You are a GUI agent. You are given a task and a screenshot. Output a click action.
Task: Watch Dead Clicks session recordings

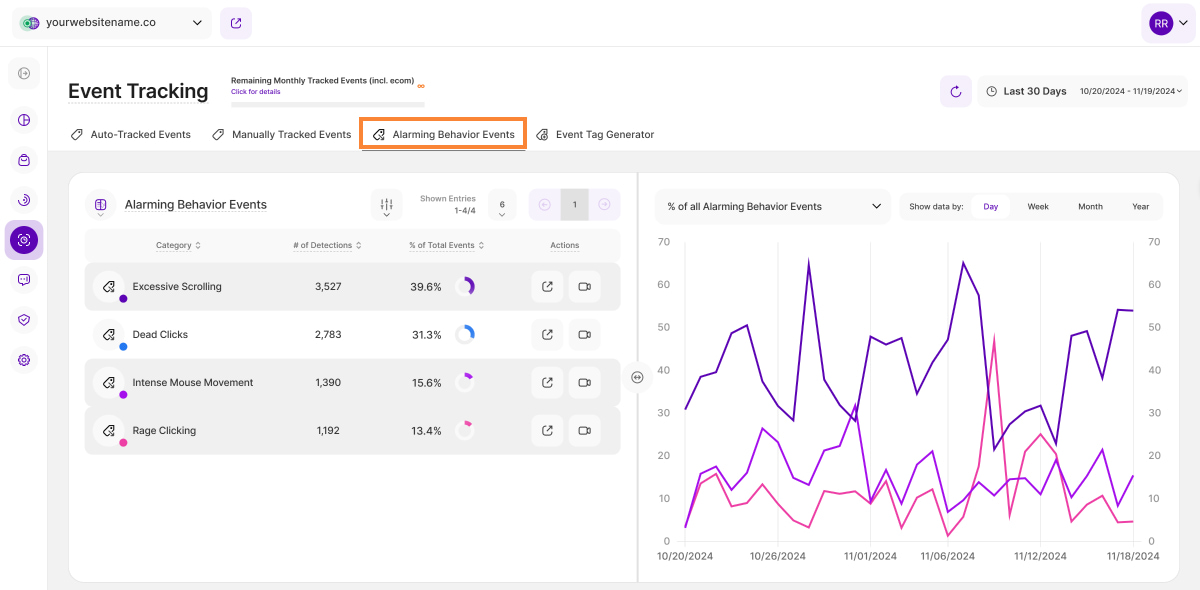[x=584, y=335]
